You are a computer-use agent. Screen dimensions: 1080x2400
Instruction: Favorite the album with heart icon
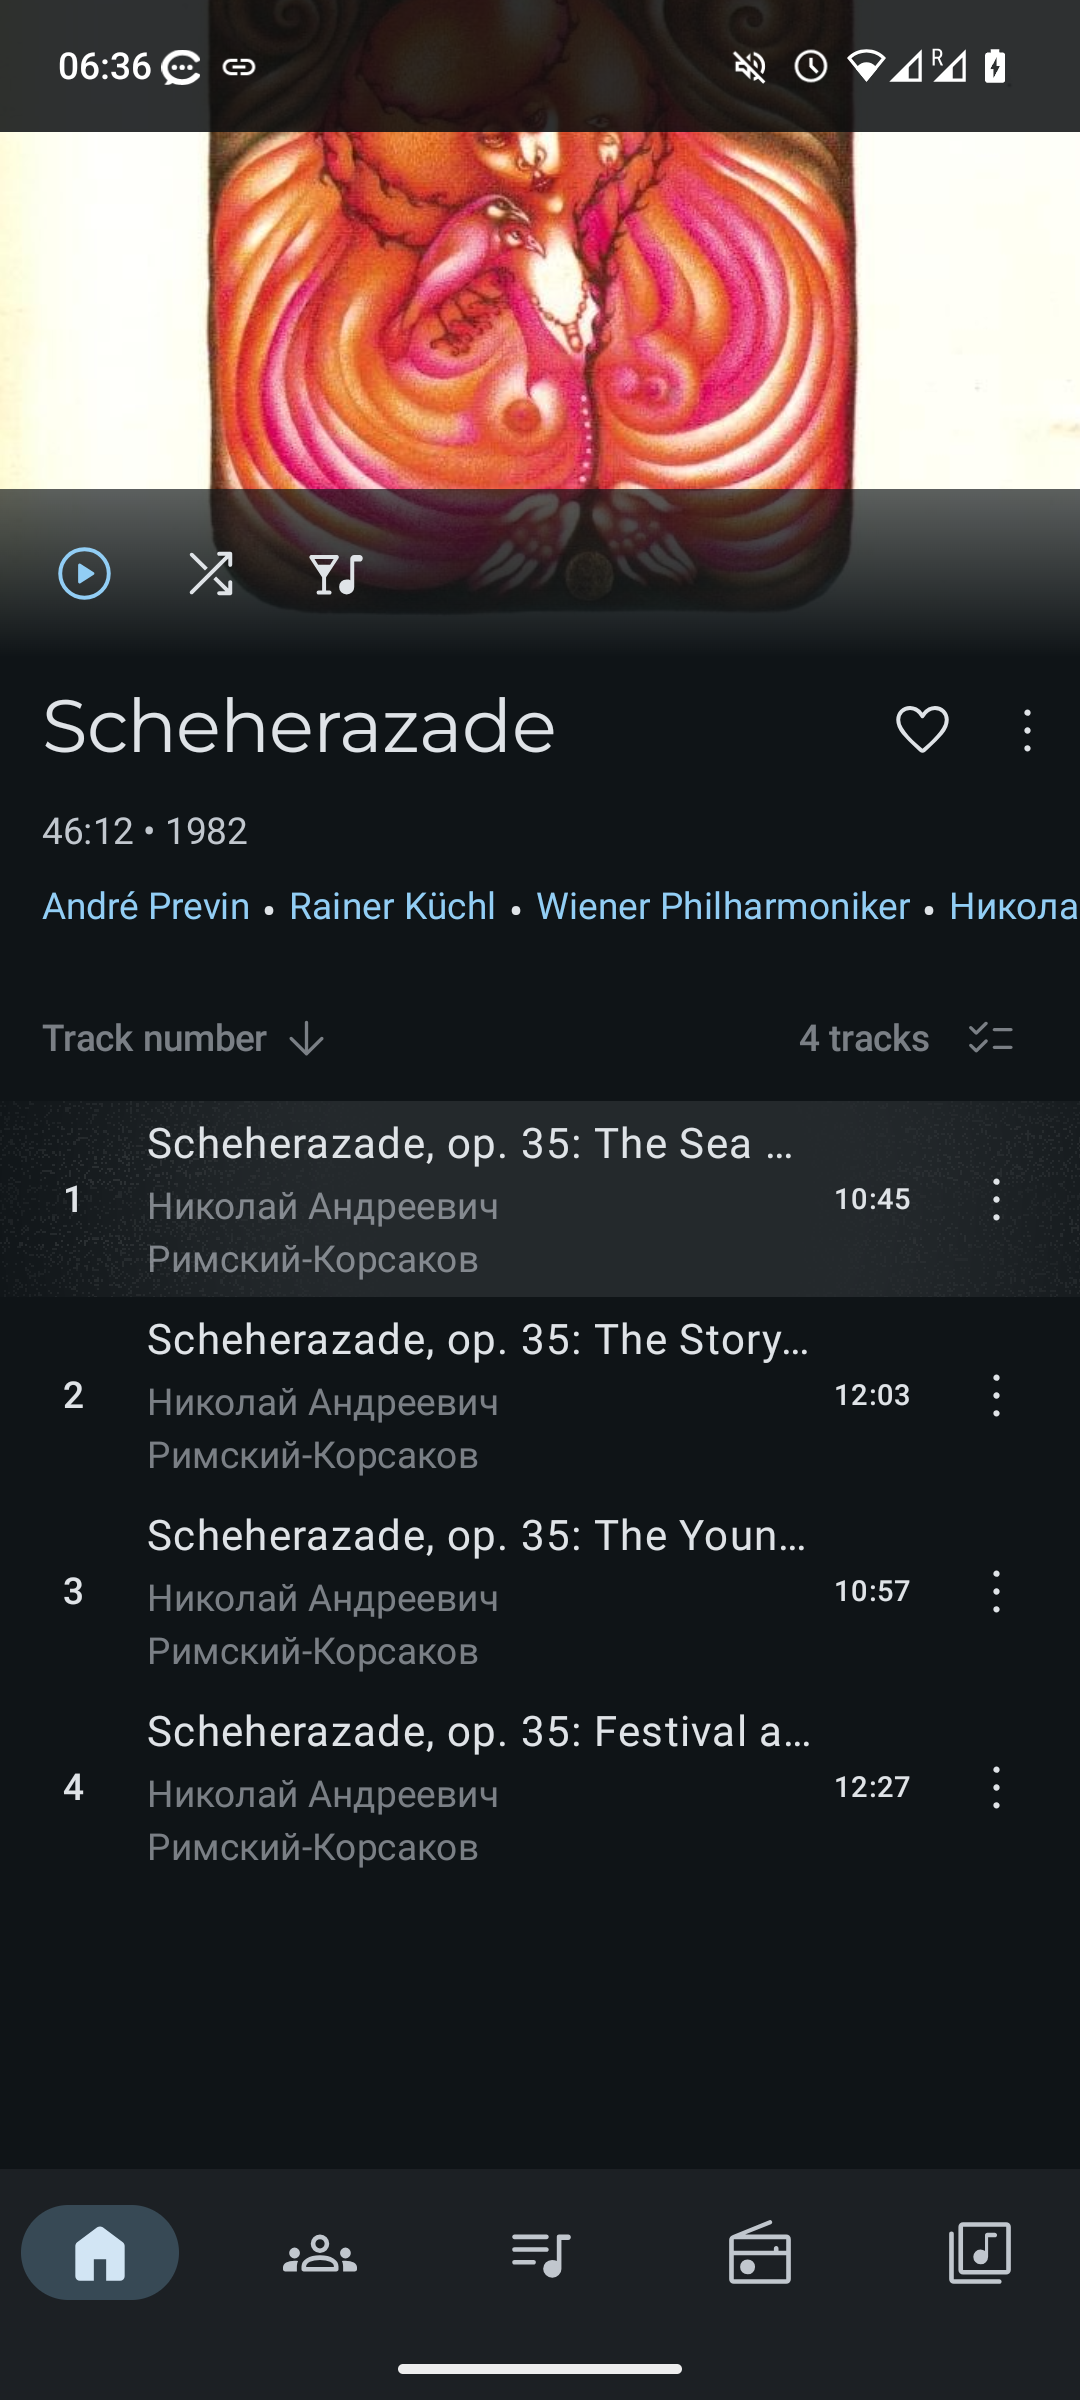click(921, 729)
